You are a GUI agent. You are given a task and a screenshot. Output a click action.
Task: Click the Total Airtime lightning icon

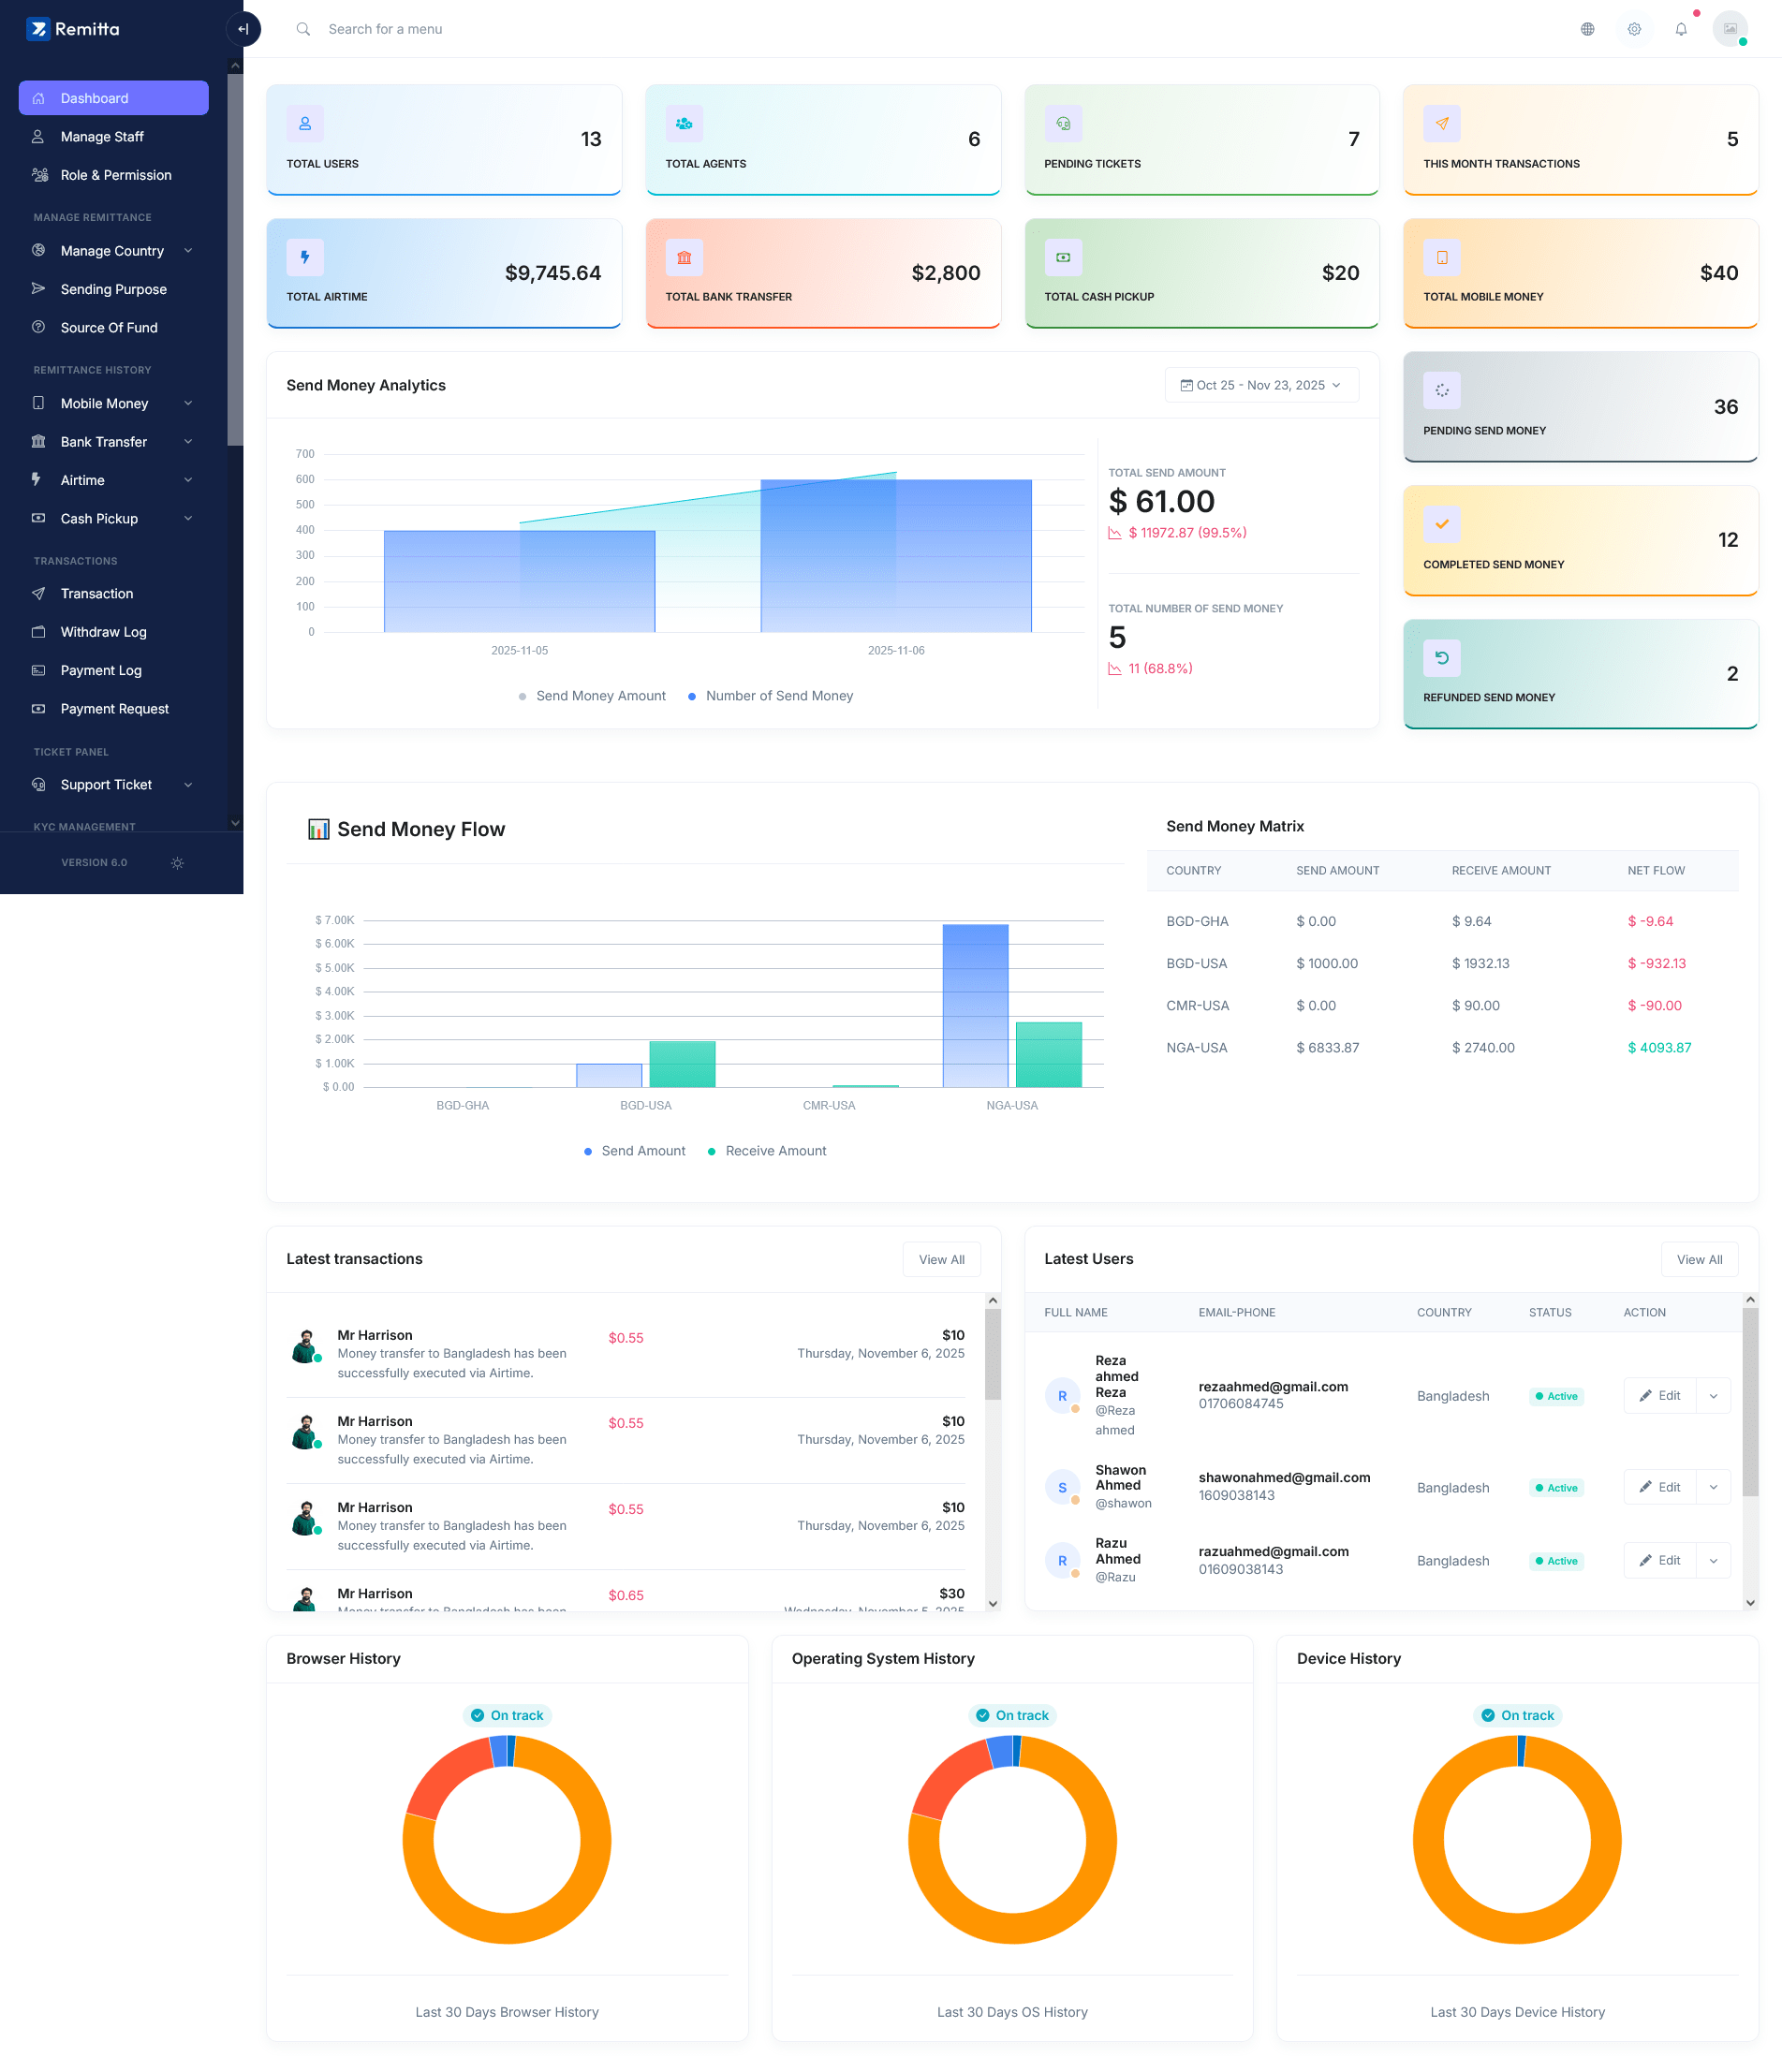(305, 257)
